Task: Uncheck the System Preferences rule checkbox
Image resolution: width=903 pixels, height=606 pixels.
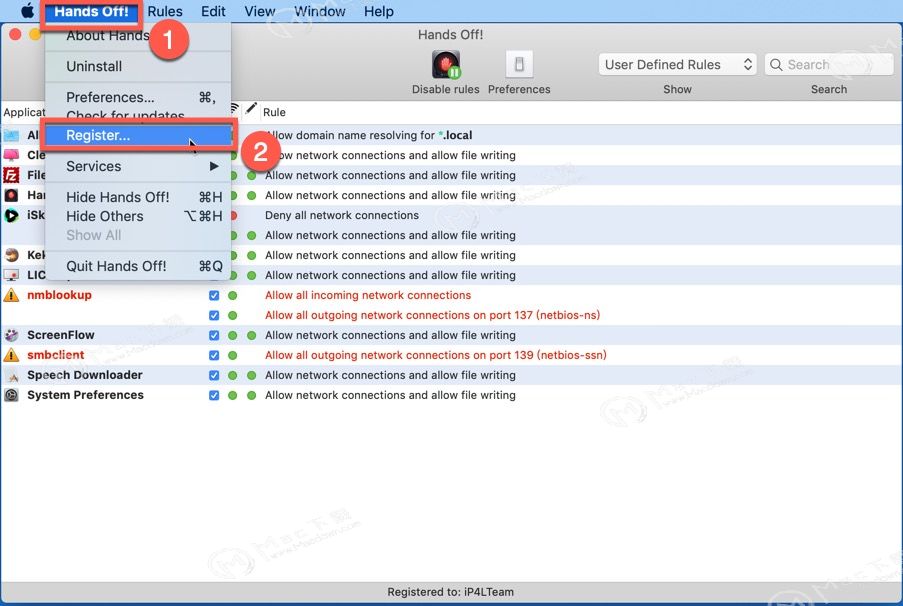Action: (214, 395)
